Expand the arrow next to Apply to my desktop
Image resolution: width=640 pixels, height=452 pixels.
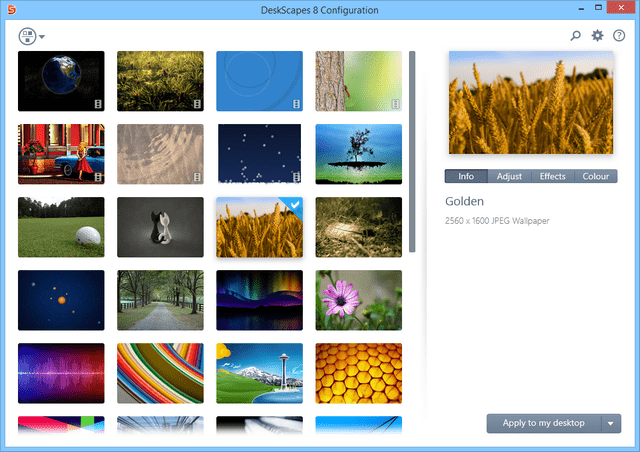610,423
